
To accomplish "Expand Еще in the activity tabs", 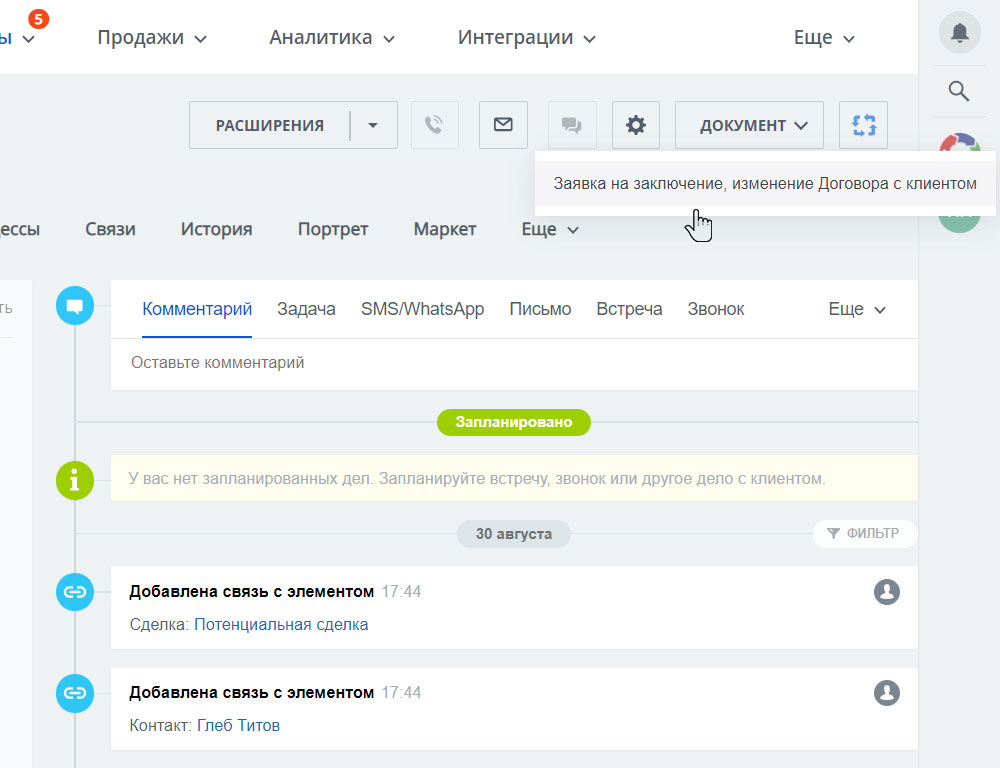I will click(857, 309).
